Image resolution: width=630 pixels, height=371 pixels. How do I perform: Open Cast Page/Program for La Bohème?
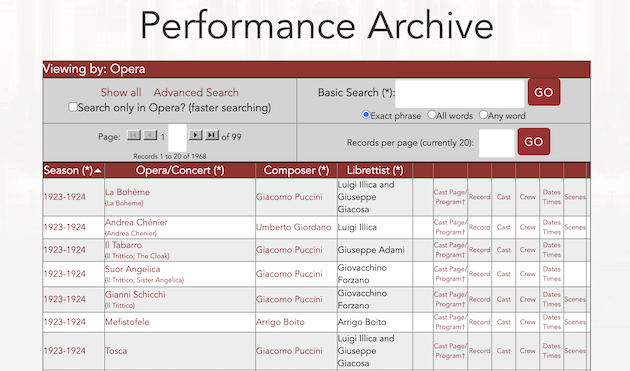tap(450, 197)
